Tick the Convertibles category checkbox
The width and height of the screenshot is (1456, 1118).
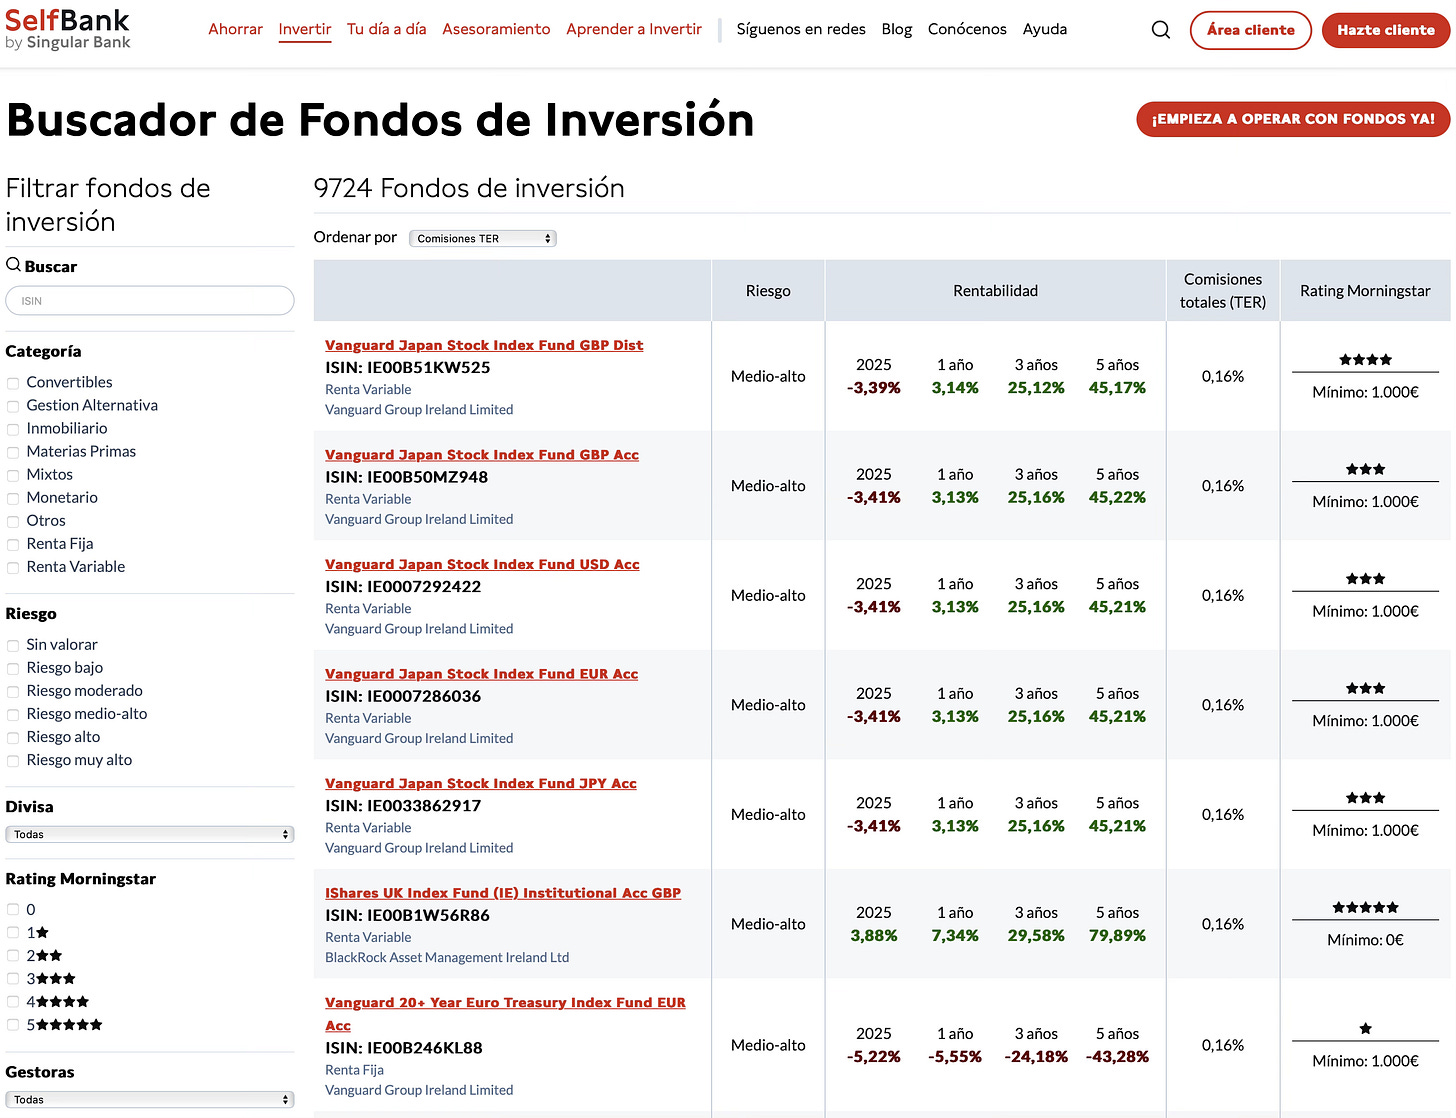click(x=13, y=383)
